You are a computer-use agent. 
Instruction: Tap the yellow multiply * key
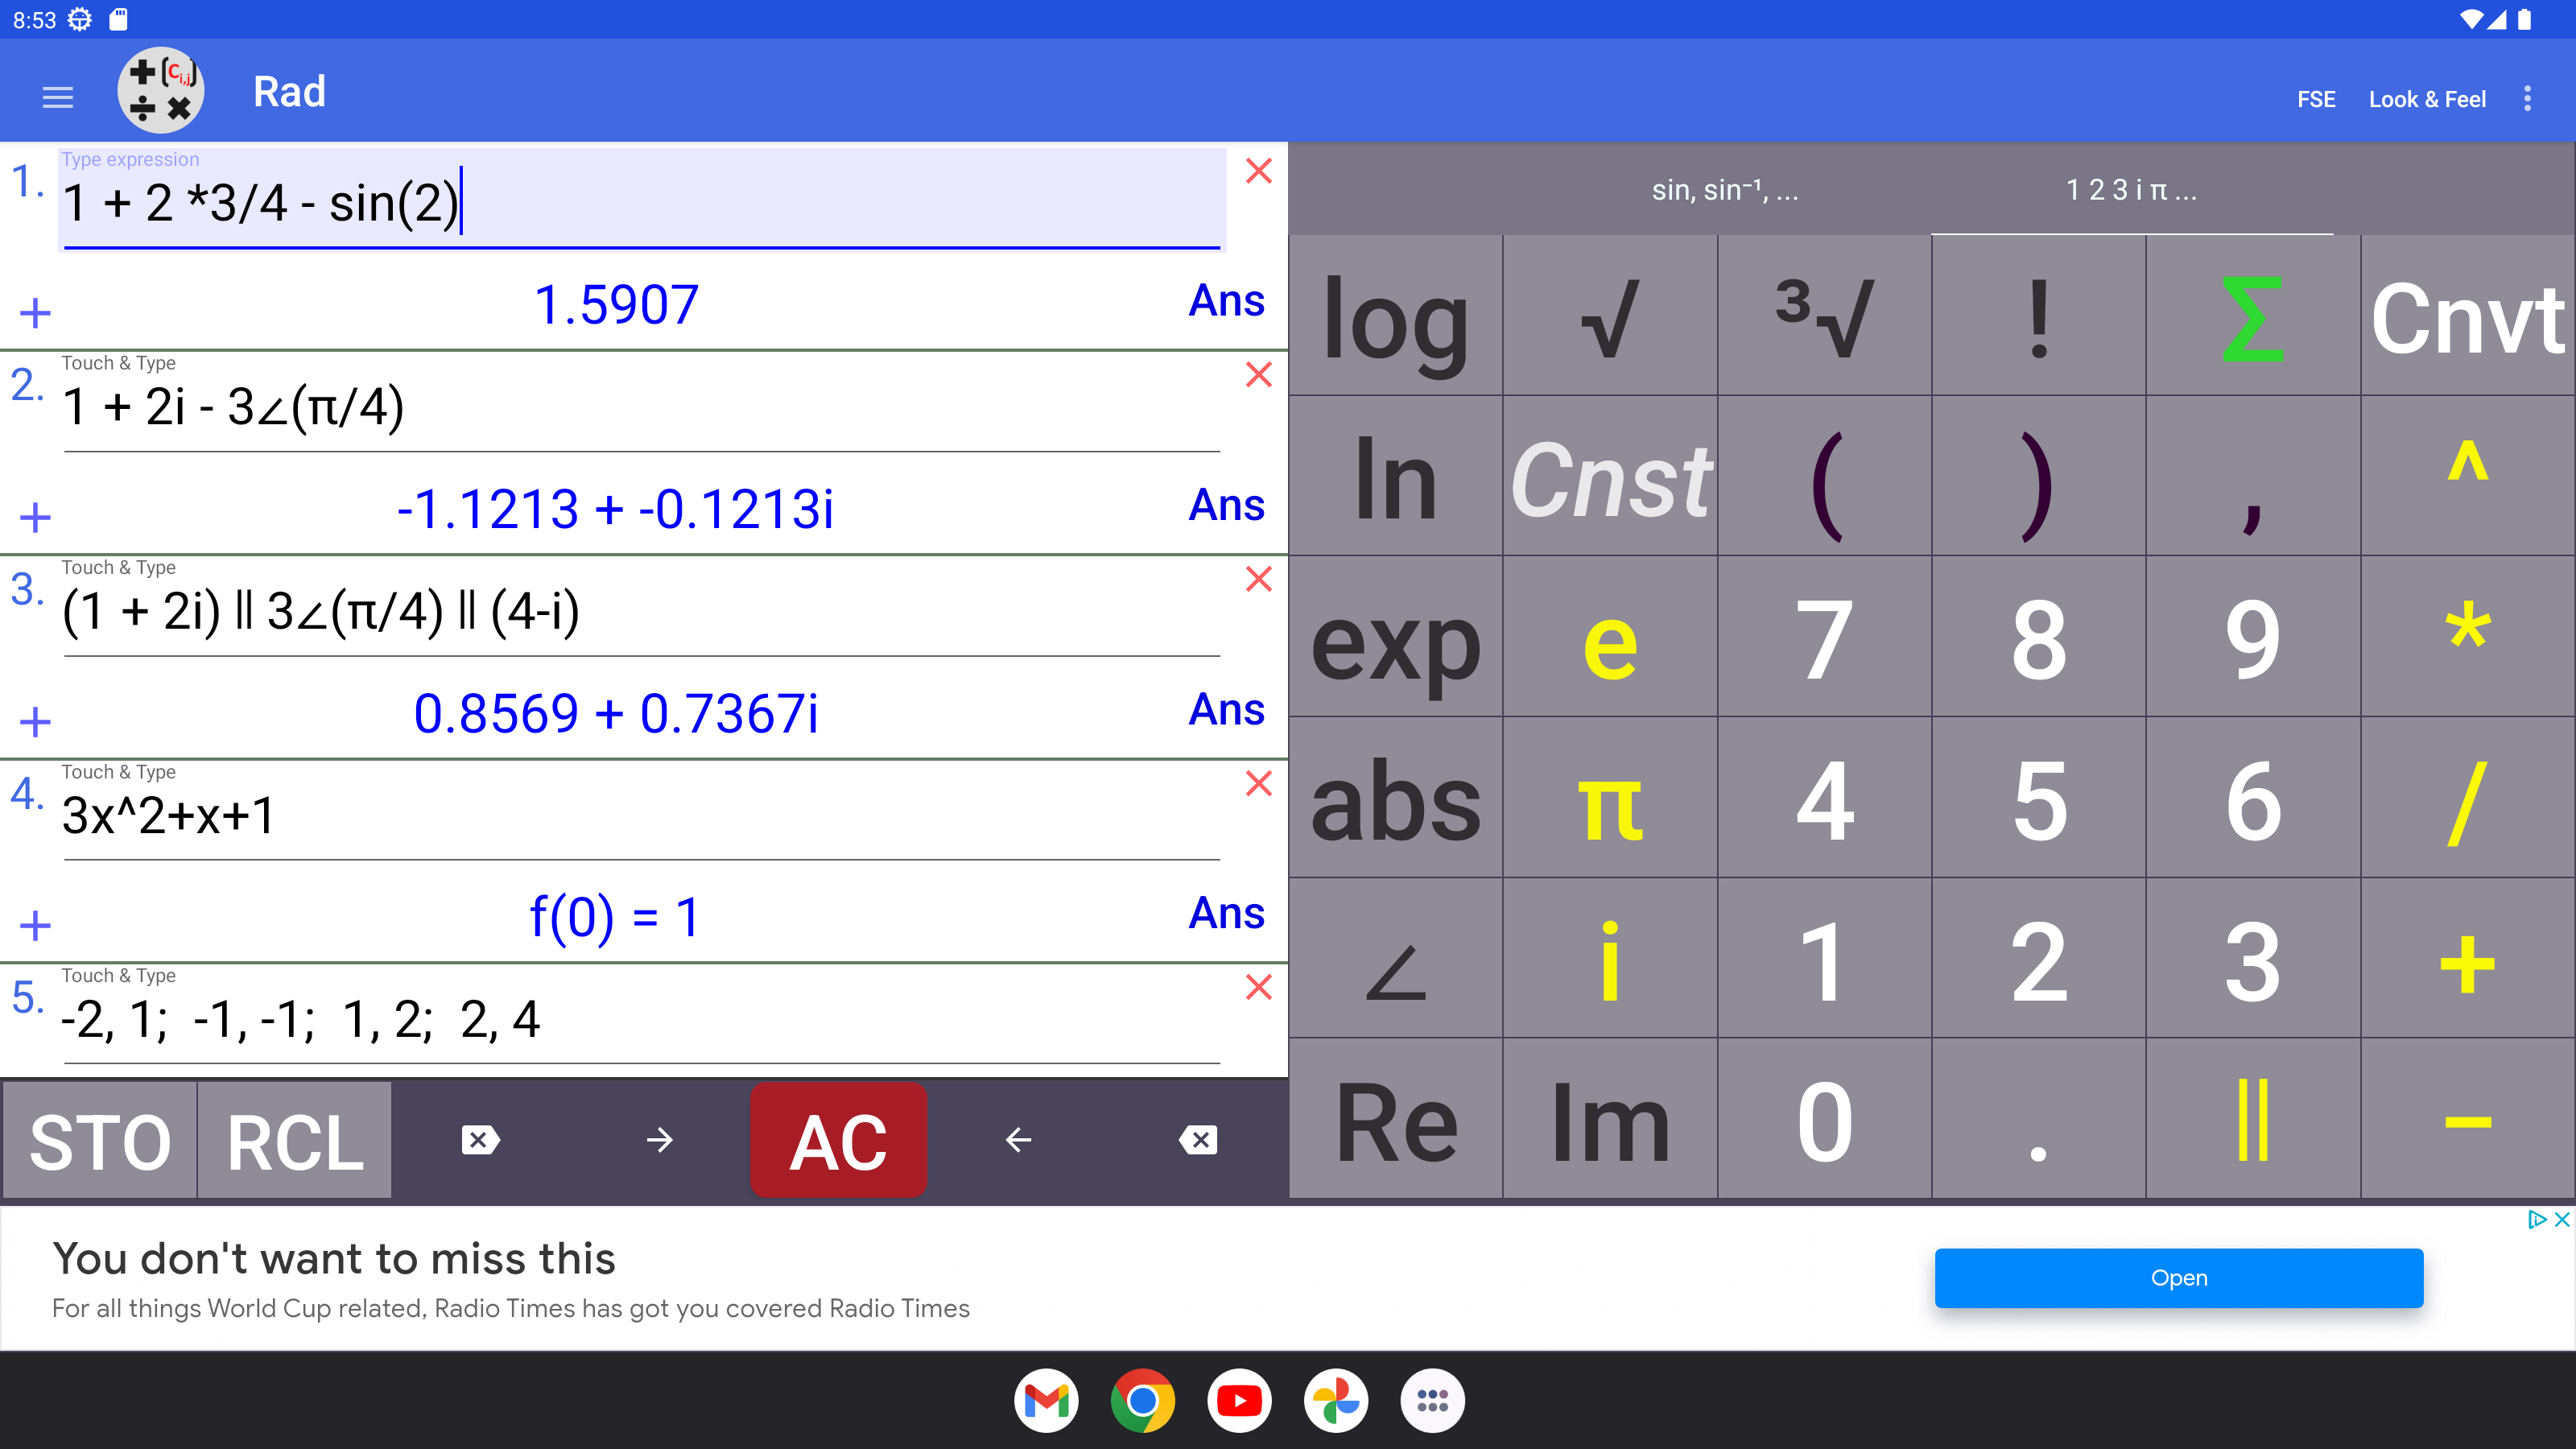point(2468,637)
